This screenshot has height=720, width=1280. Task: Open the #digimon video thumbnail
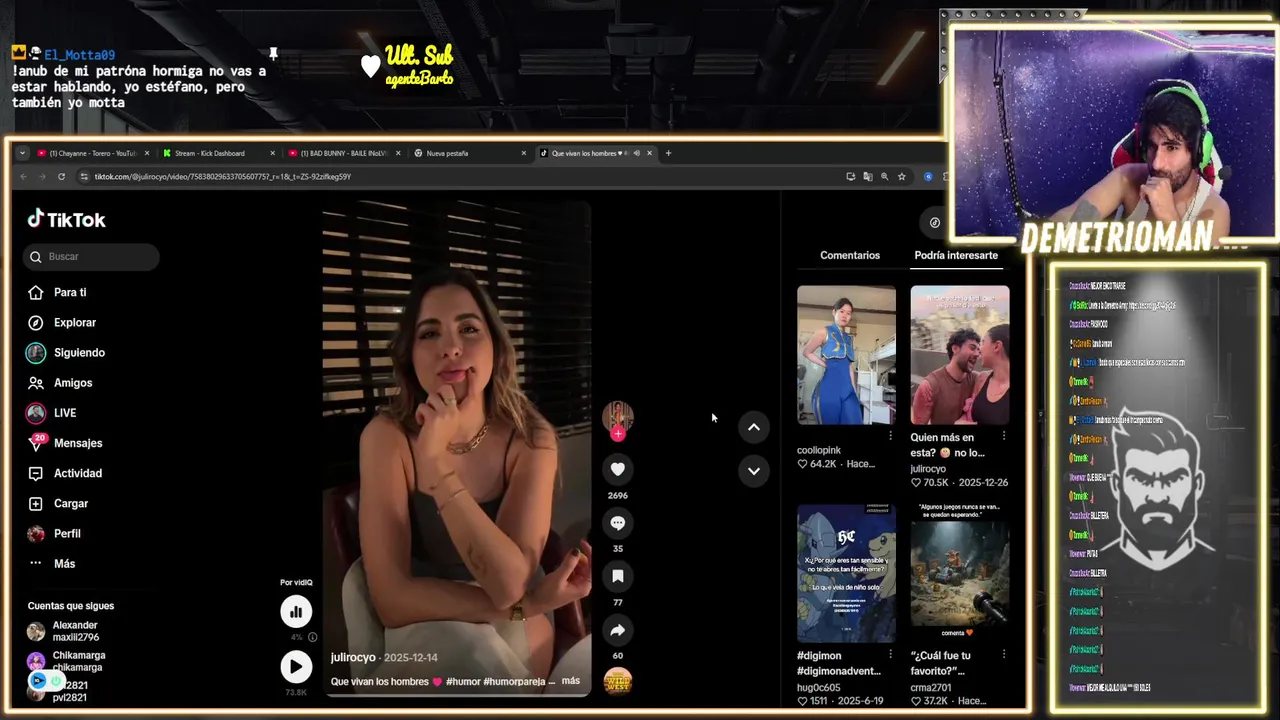(846, 573)
